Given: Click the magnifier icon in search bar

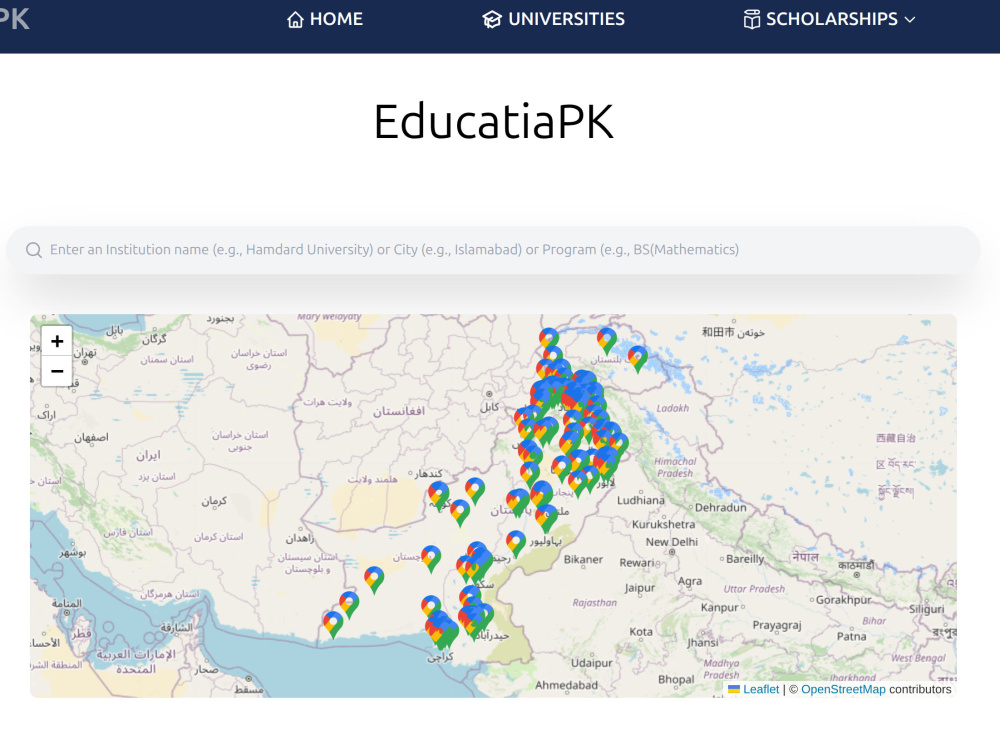Looking at the screenshot, I should click(34, 250).
